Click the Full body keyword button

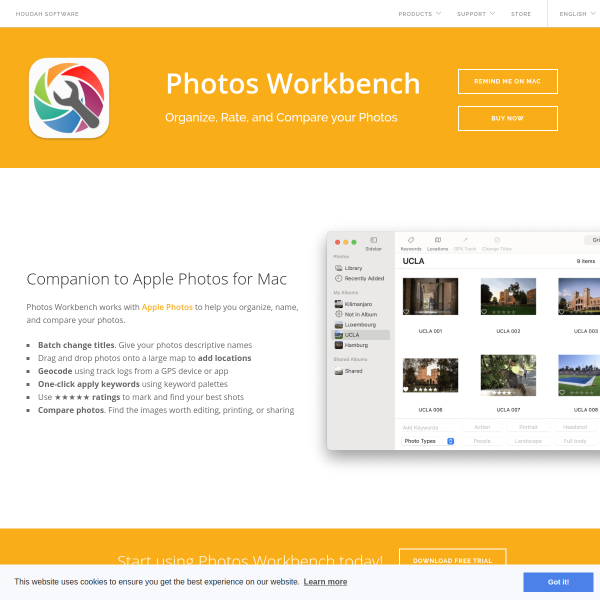pyautogui.click(x=575, y=441)
